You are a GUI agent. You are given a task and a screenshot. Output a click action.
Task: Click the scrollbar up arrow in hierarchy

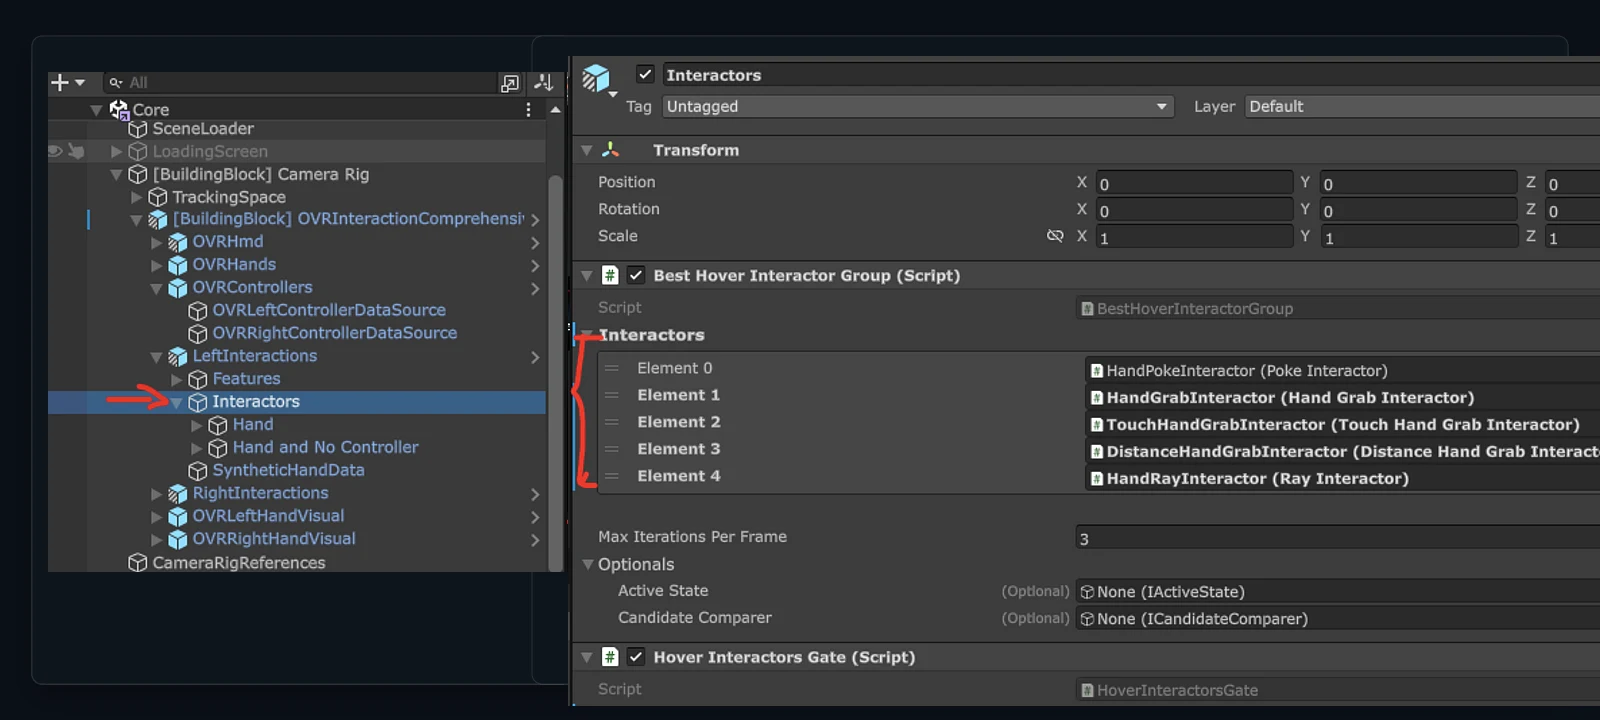[555, 109]
